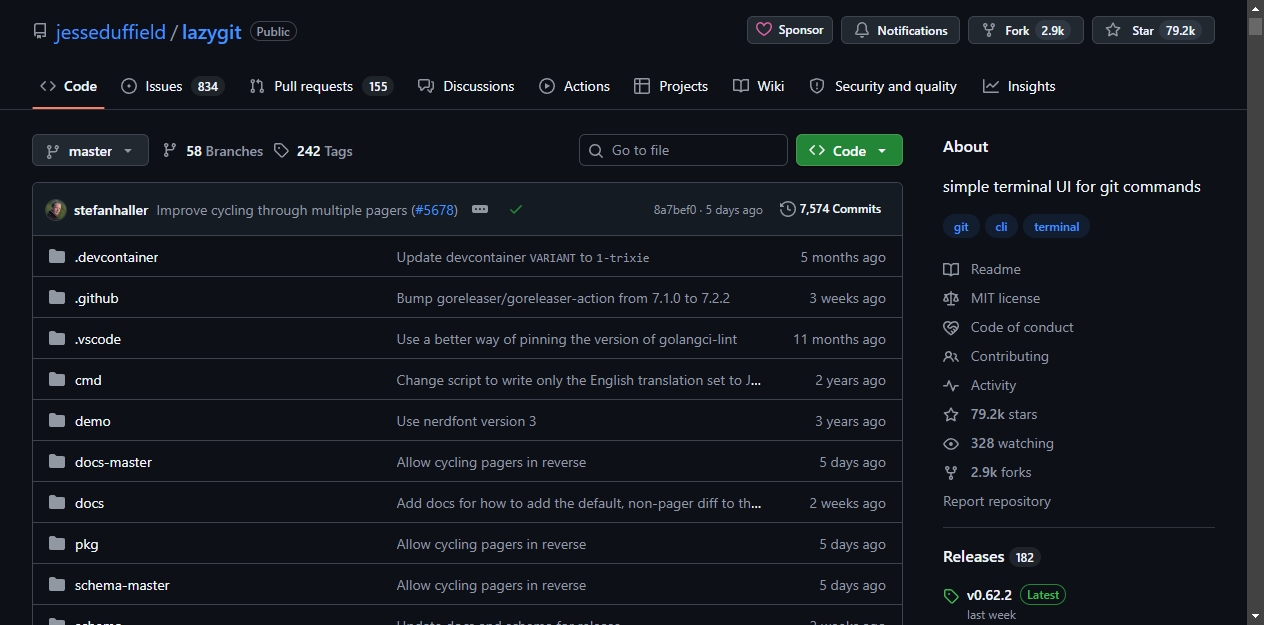This screenshot has height=625, width=1264.
Task: Open stefanhaller's profile link
Action: (111, 210)
